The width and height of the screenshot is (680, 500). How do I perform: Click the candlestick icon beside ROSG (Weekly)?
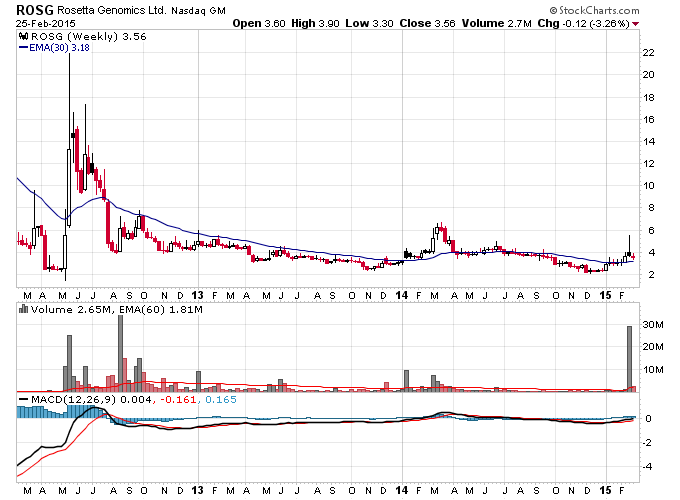click(24, 36)
